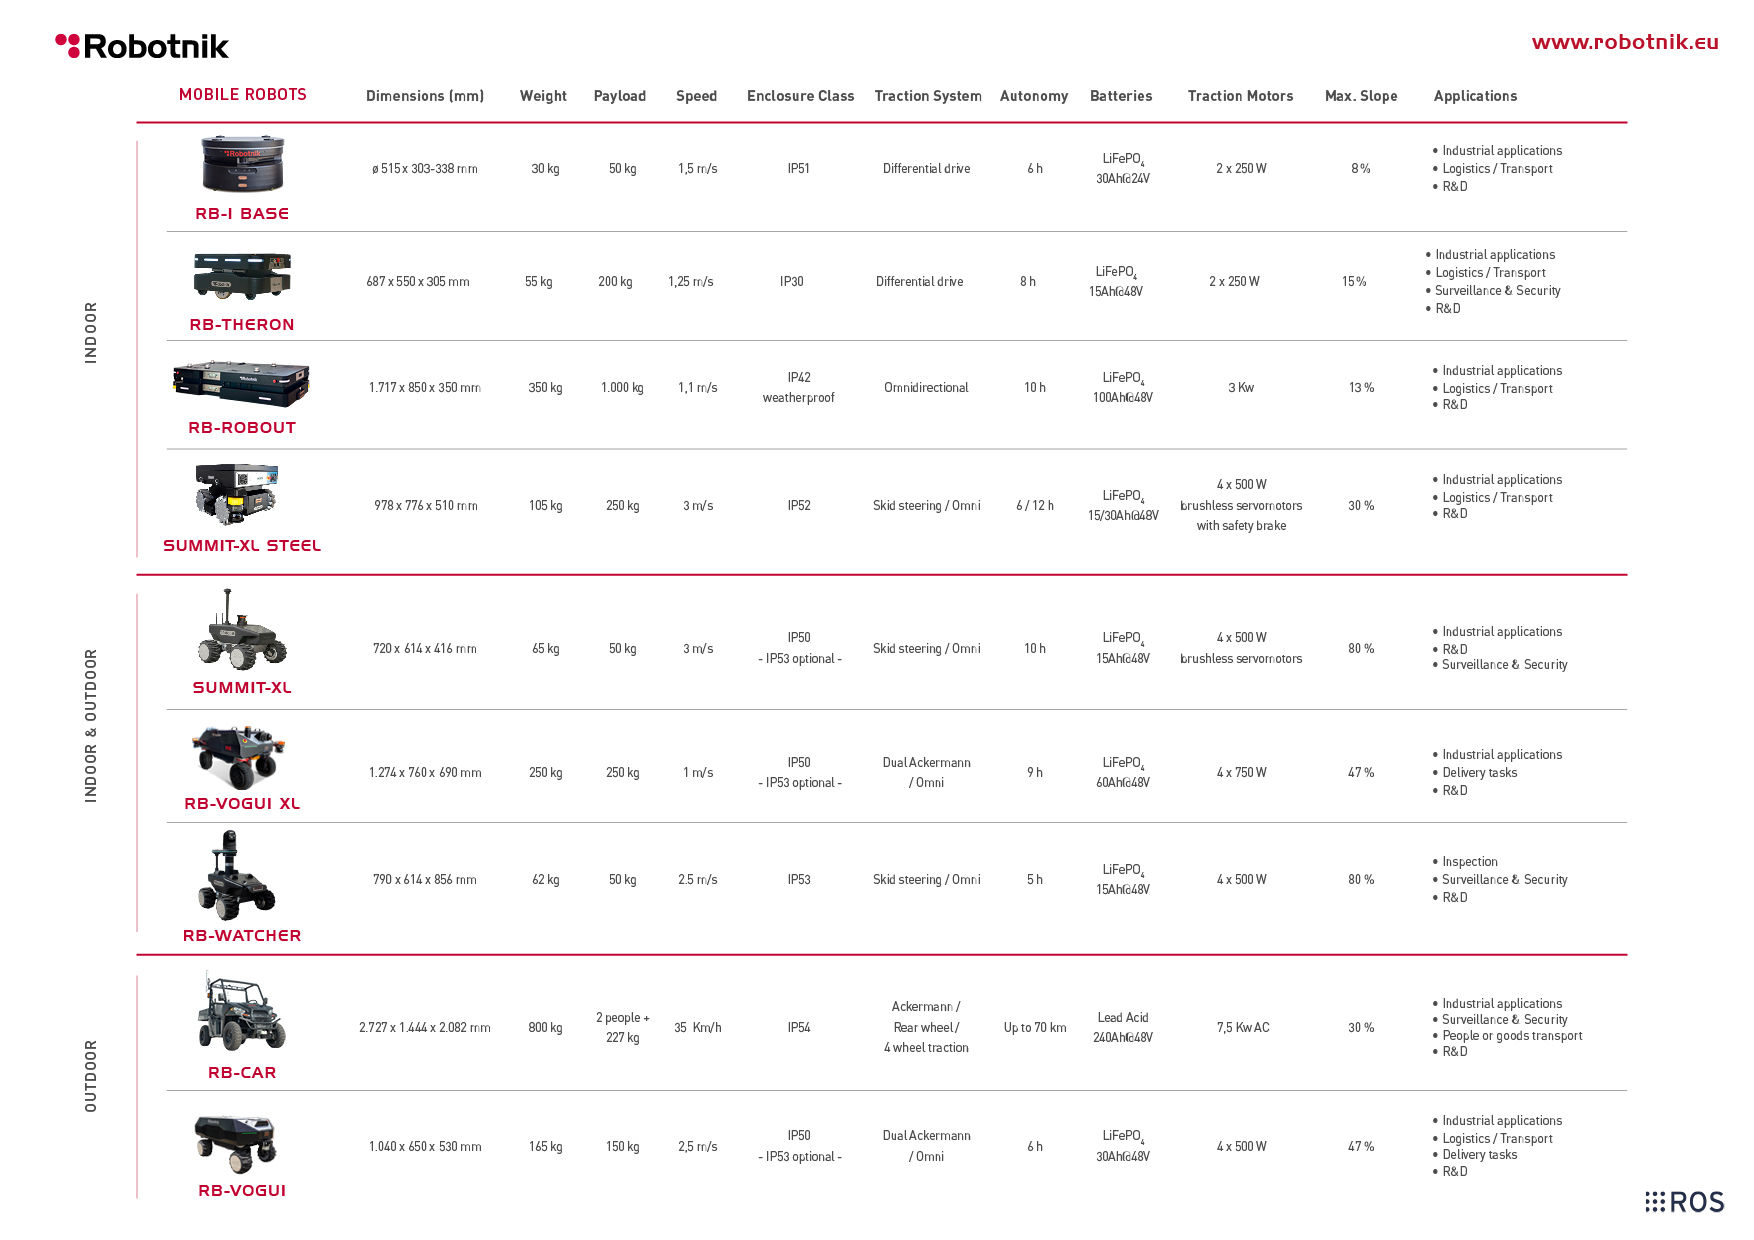Select the RB-VOGUI robot image
This screenshot has height=1240, width=1754.
point(236,1144)
